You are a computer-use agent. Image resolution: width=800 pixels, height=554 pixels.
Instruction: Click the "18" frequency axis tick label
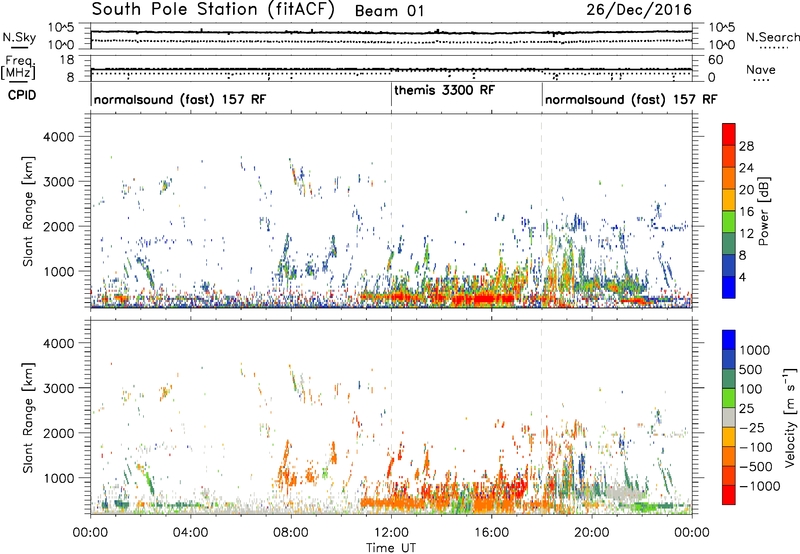click(x=67, y=60)
